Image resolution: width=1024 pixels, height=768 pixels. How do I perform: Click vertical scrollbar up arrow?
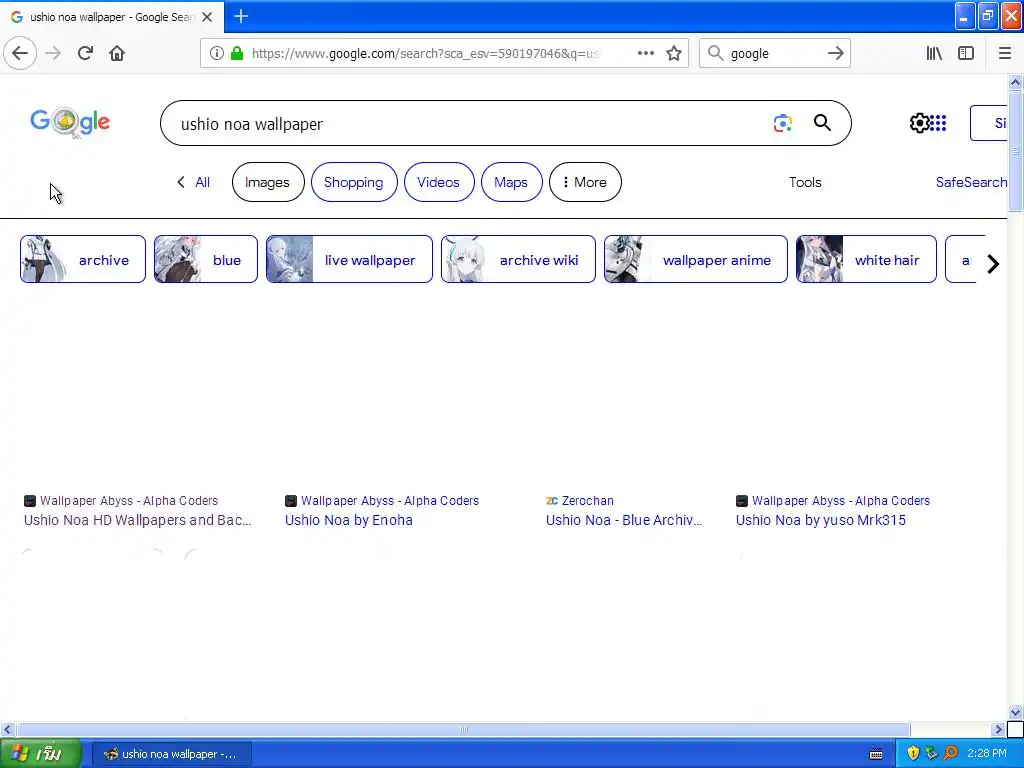pyautogui.click(x=1015, y=82)
